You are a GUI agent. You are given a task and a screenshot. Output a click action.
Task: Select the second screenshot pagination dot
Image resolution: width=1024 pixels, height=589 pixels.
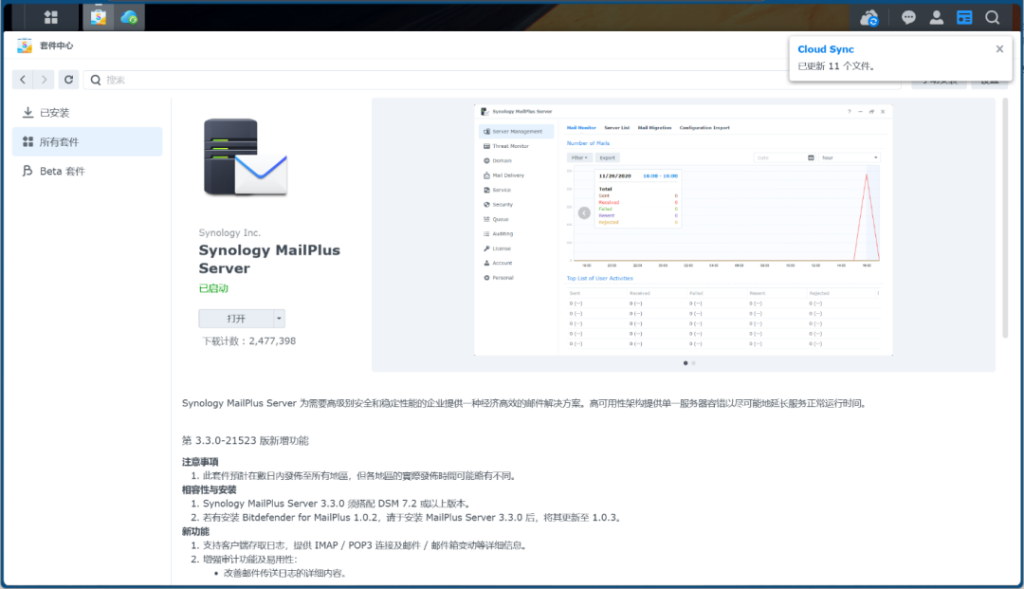point(694,363)
